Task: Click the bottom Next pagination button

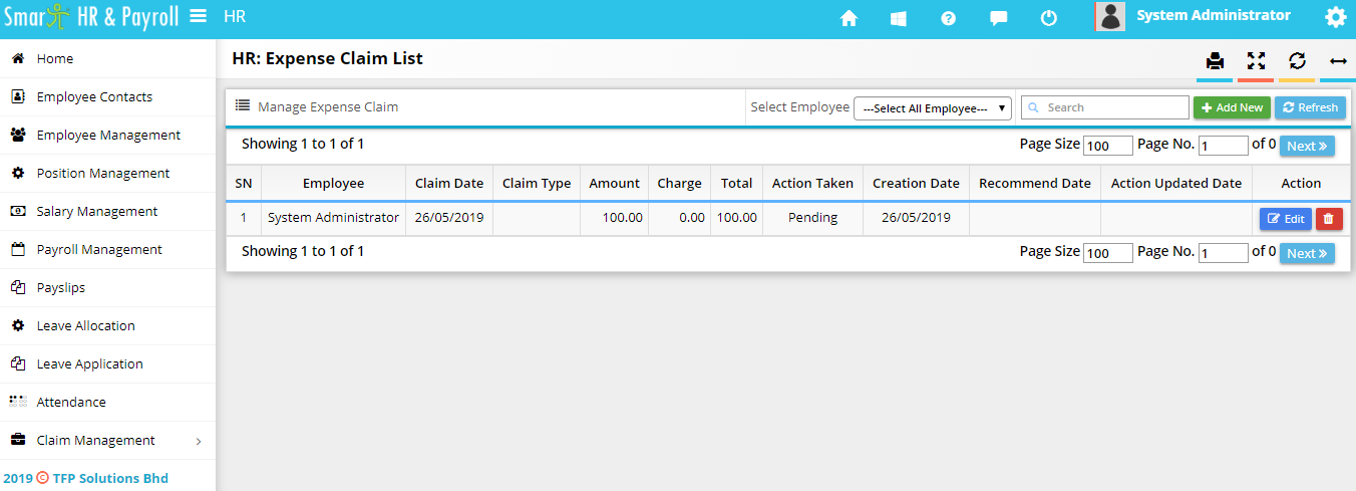Action: pyautogui.click(x=1307, y=253)
